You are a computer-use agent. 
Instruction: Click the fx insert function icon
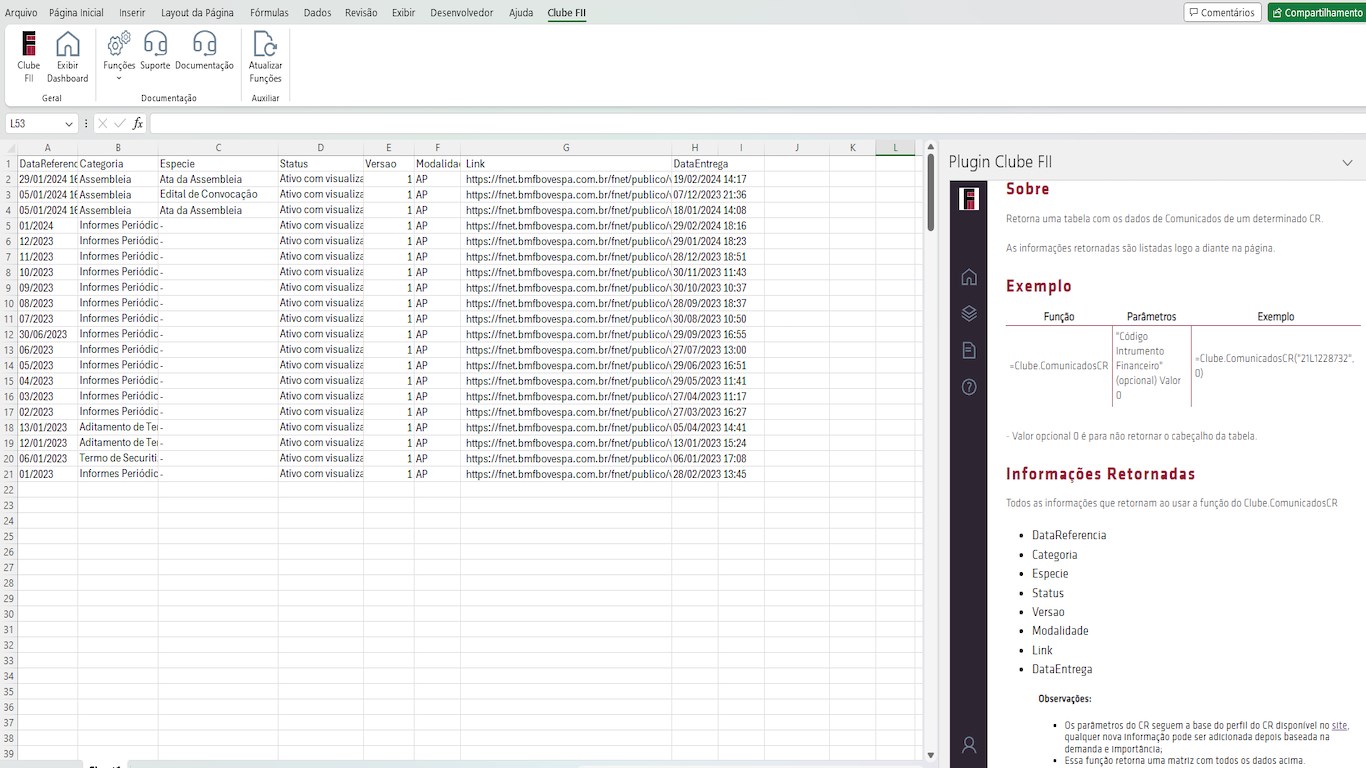[x=138, y=123]
